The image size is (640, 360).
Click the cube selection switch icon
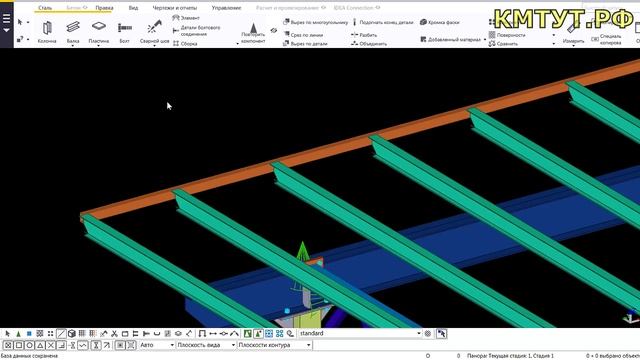coord(72,334)
